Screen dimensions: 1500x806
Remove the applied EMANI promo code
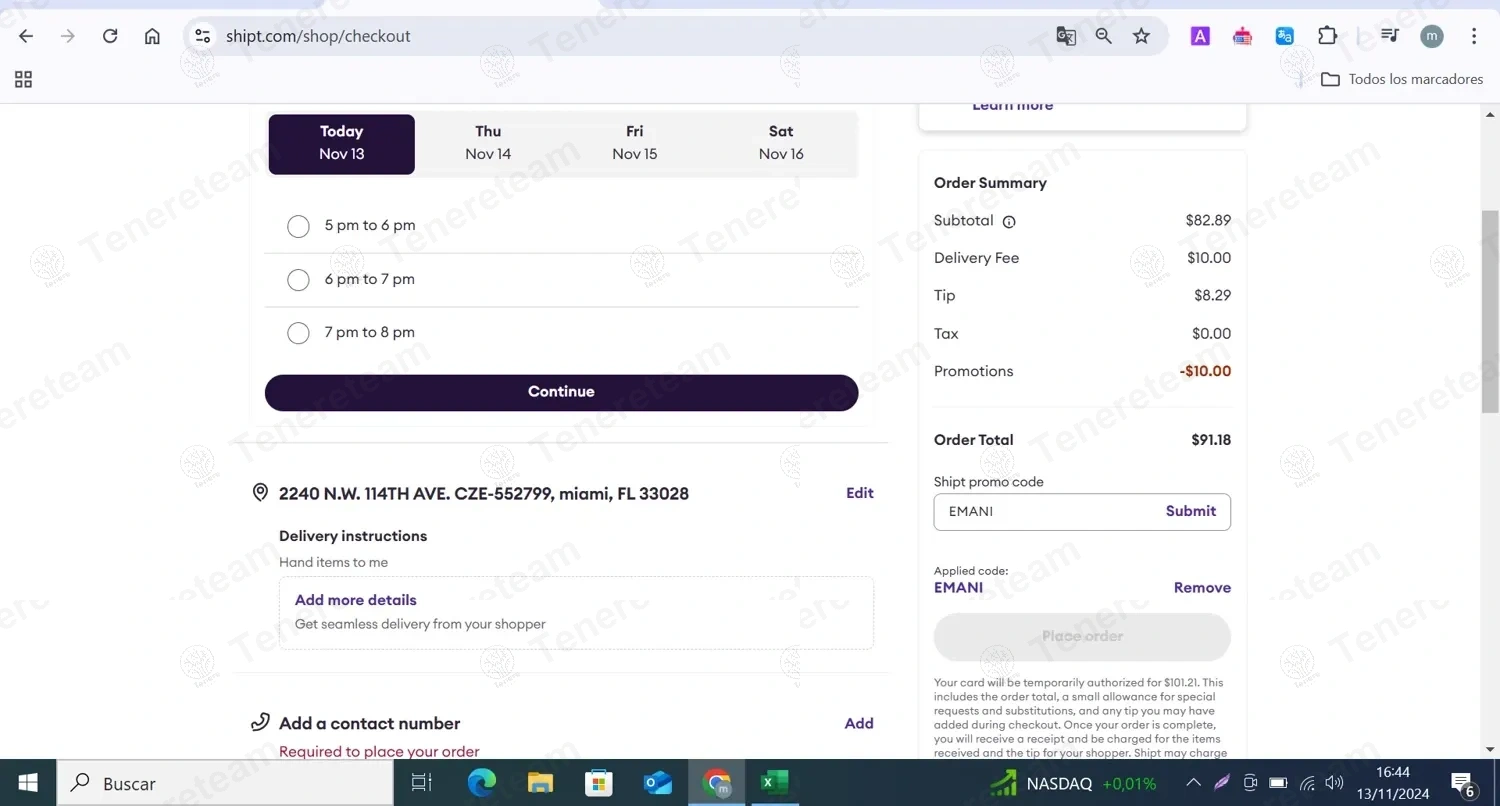1201,588
